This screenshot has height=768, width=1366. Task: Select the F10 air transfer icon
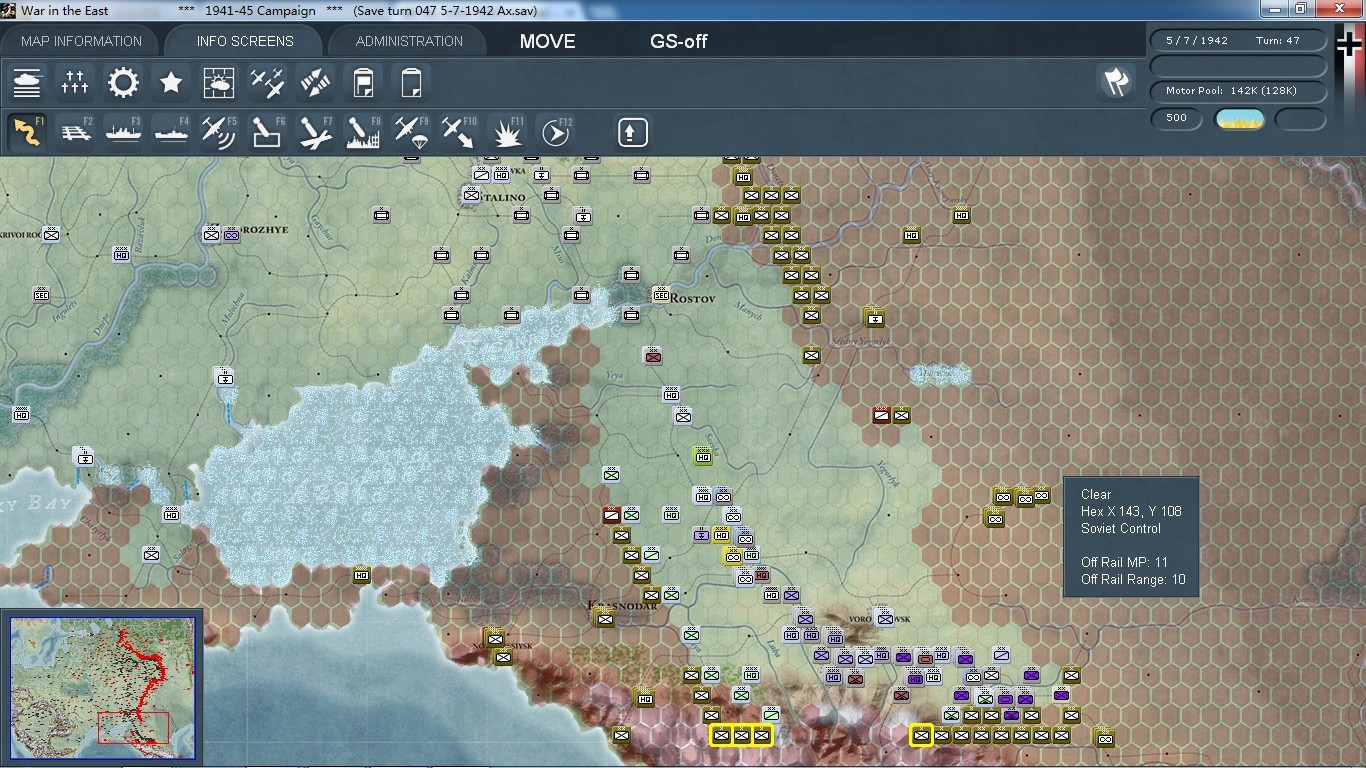(x=459, y=132)
